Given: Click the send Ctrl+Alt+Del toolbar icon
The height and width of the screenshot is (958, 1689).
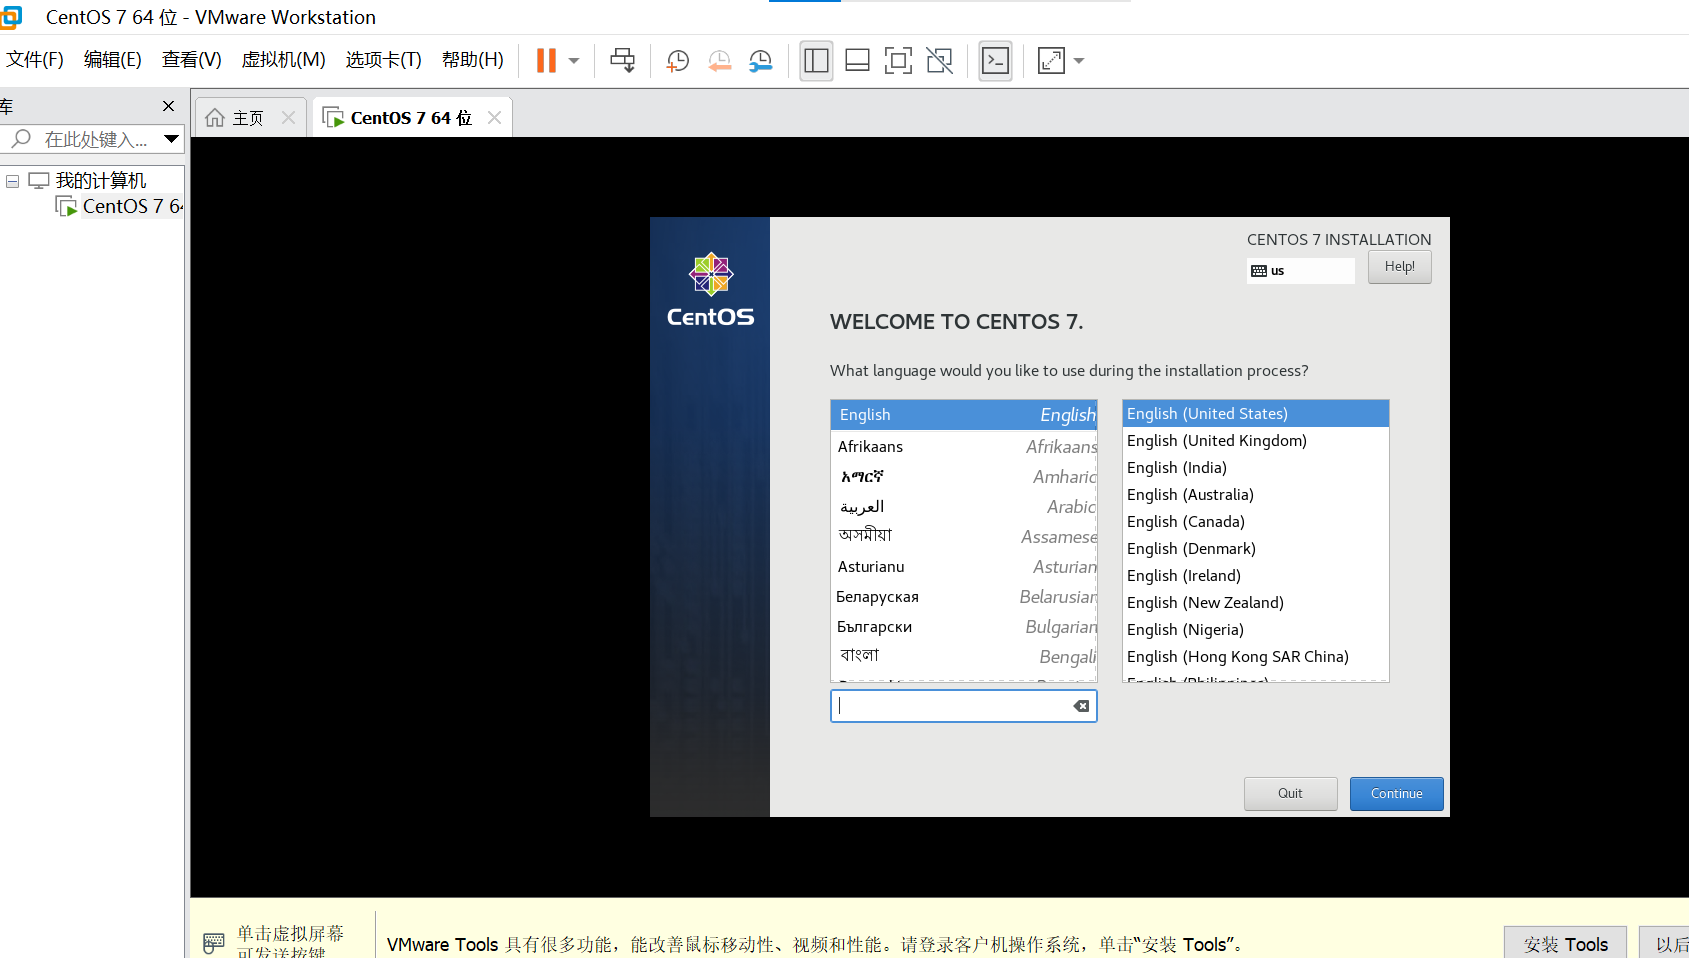Looking at the screenshot, I should click(622, 61).
